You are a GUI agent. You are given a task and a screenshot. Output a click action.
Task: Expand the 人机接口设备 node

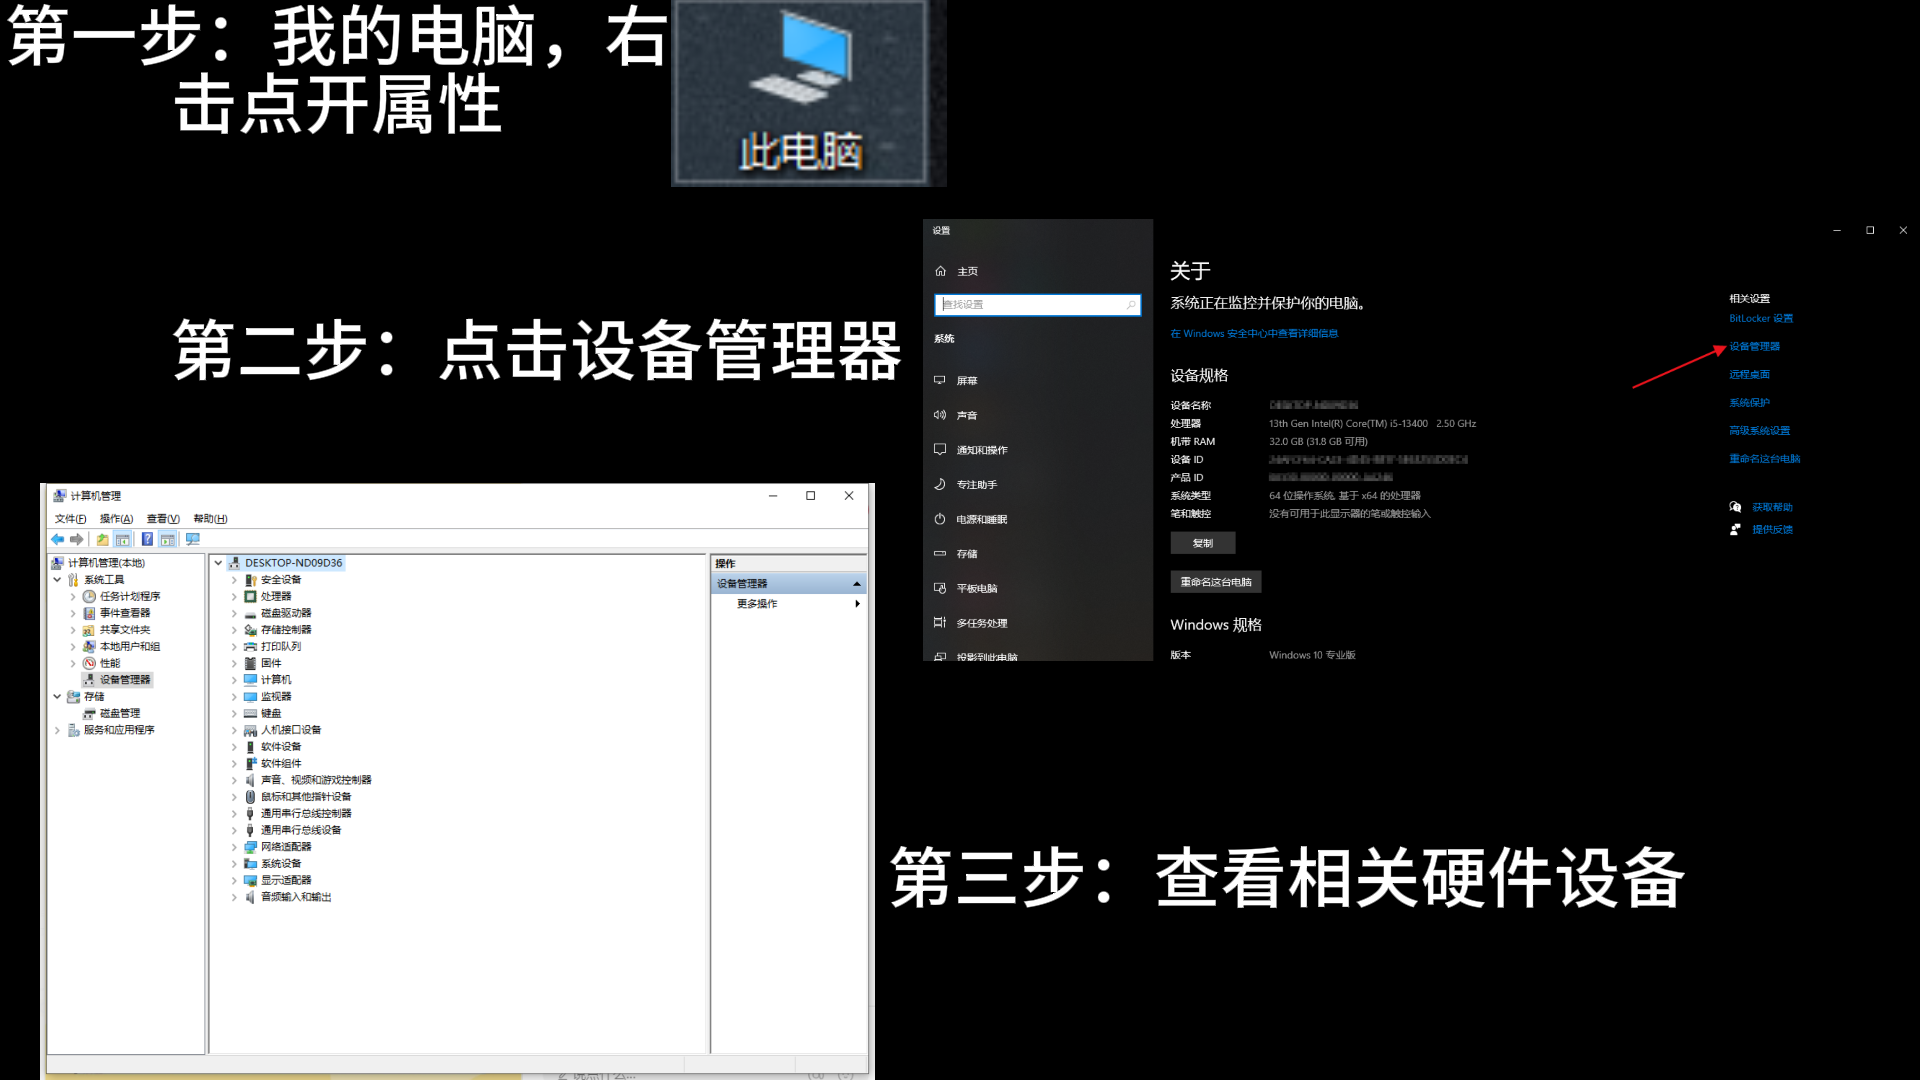(234, 730)
